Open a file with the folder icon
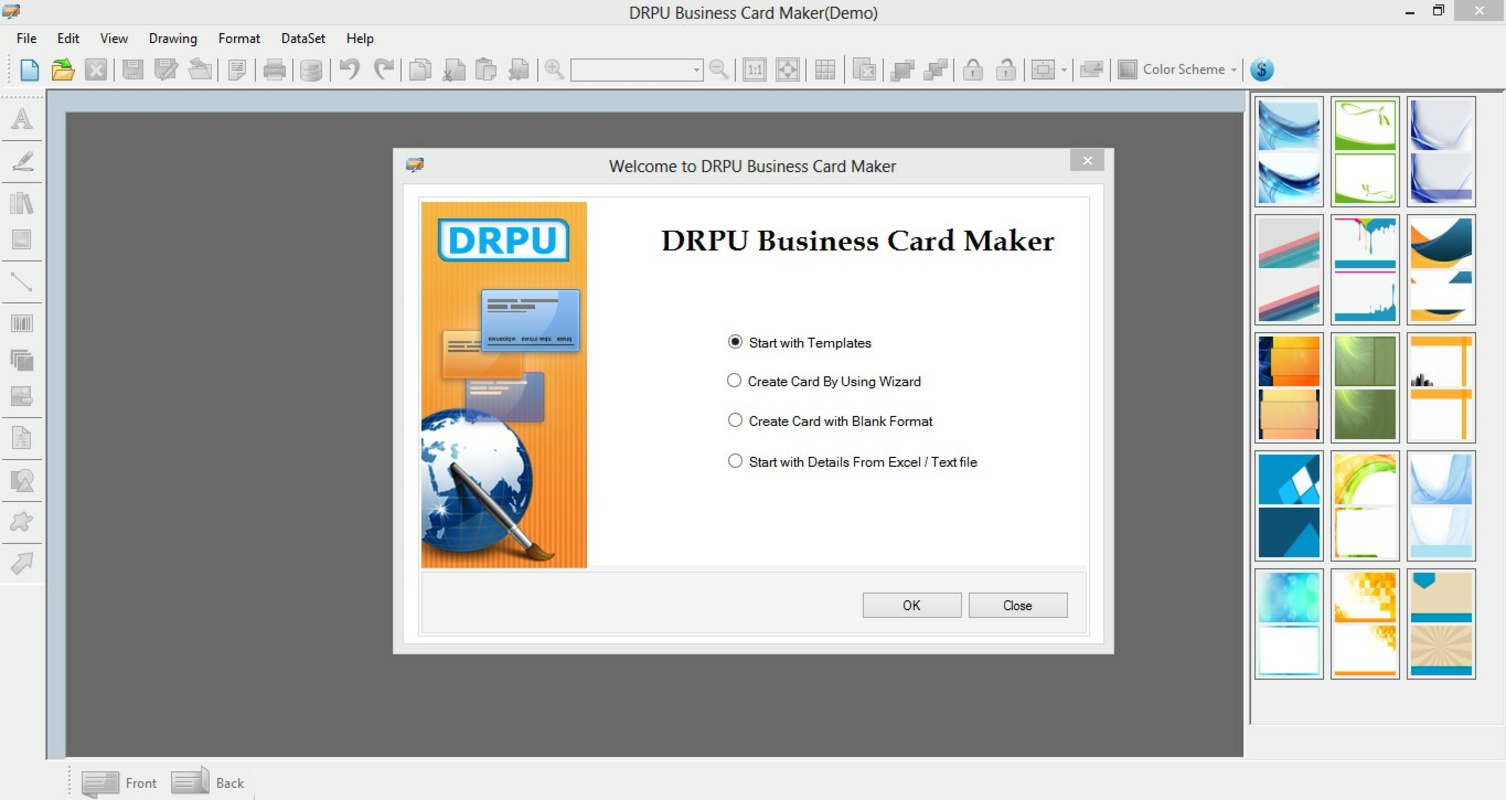 pyautogui.click(x=63, y=70)
